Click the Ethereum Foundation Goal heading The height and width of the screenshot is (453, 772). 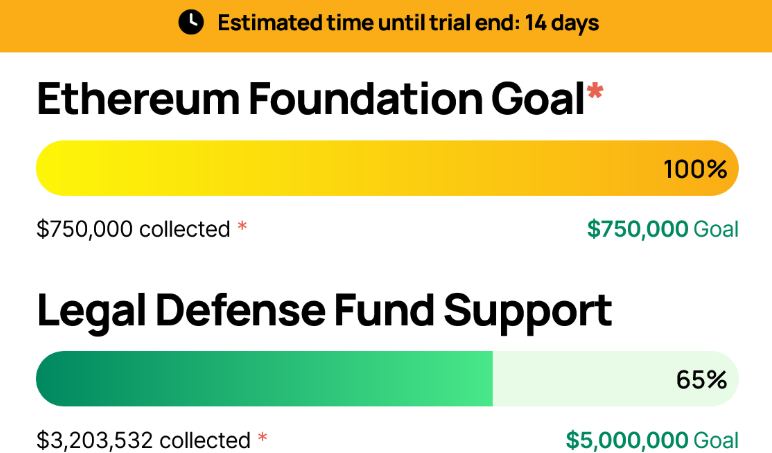(x=310, y=100)
